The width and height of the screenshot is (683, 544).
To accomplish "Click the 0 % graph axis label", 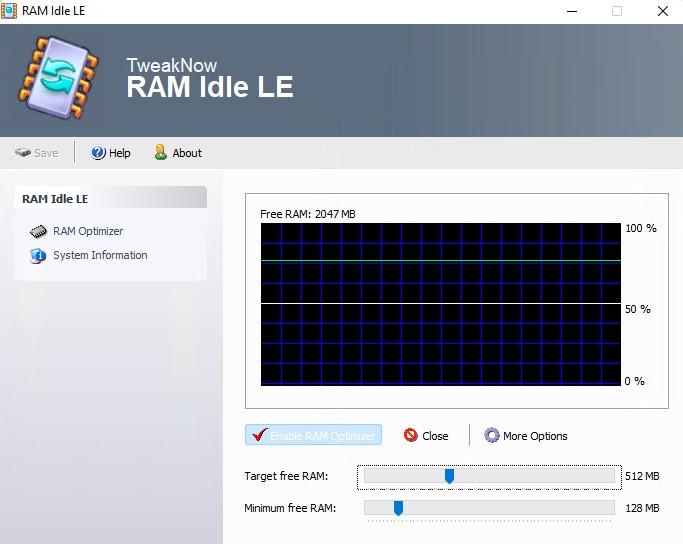I will click(634, 381).
